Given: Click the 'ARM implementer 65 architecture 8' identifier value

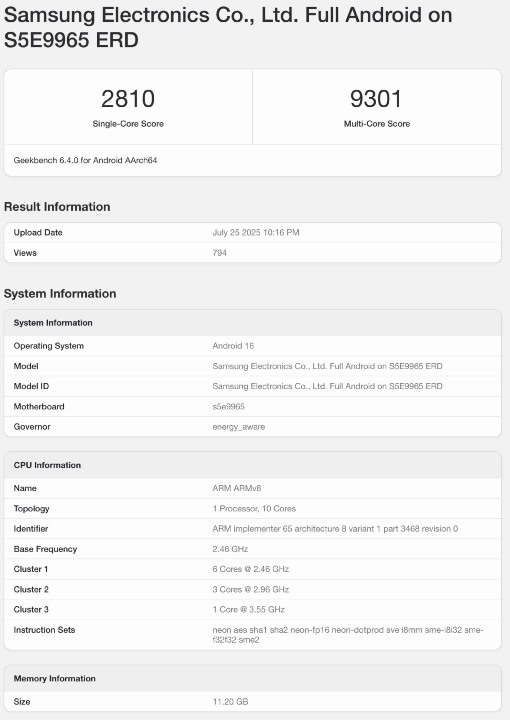Looking at the screenshot, I should [335, 529].
